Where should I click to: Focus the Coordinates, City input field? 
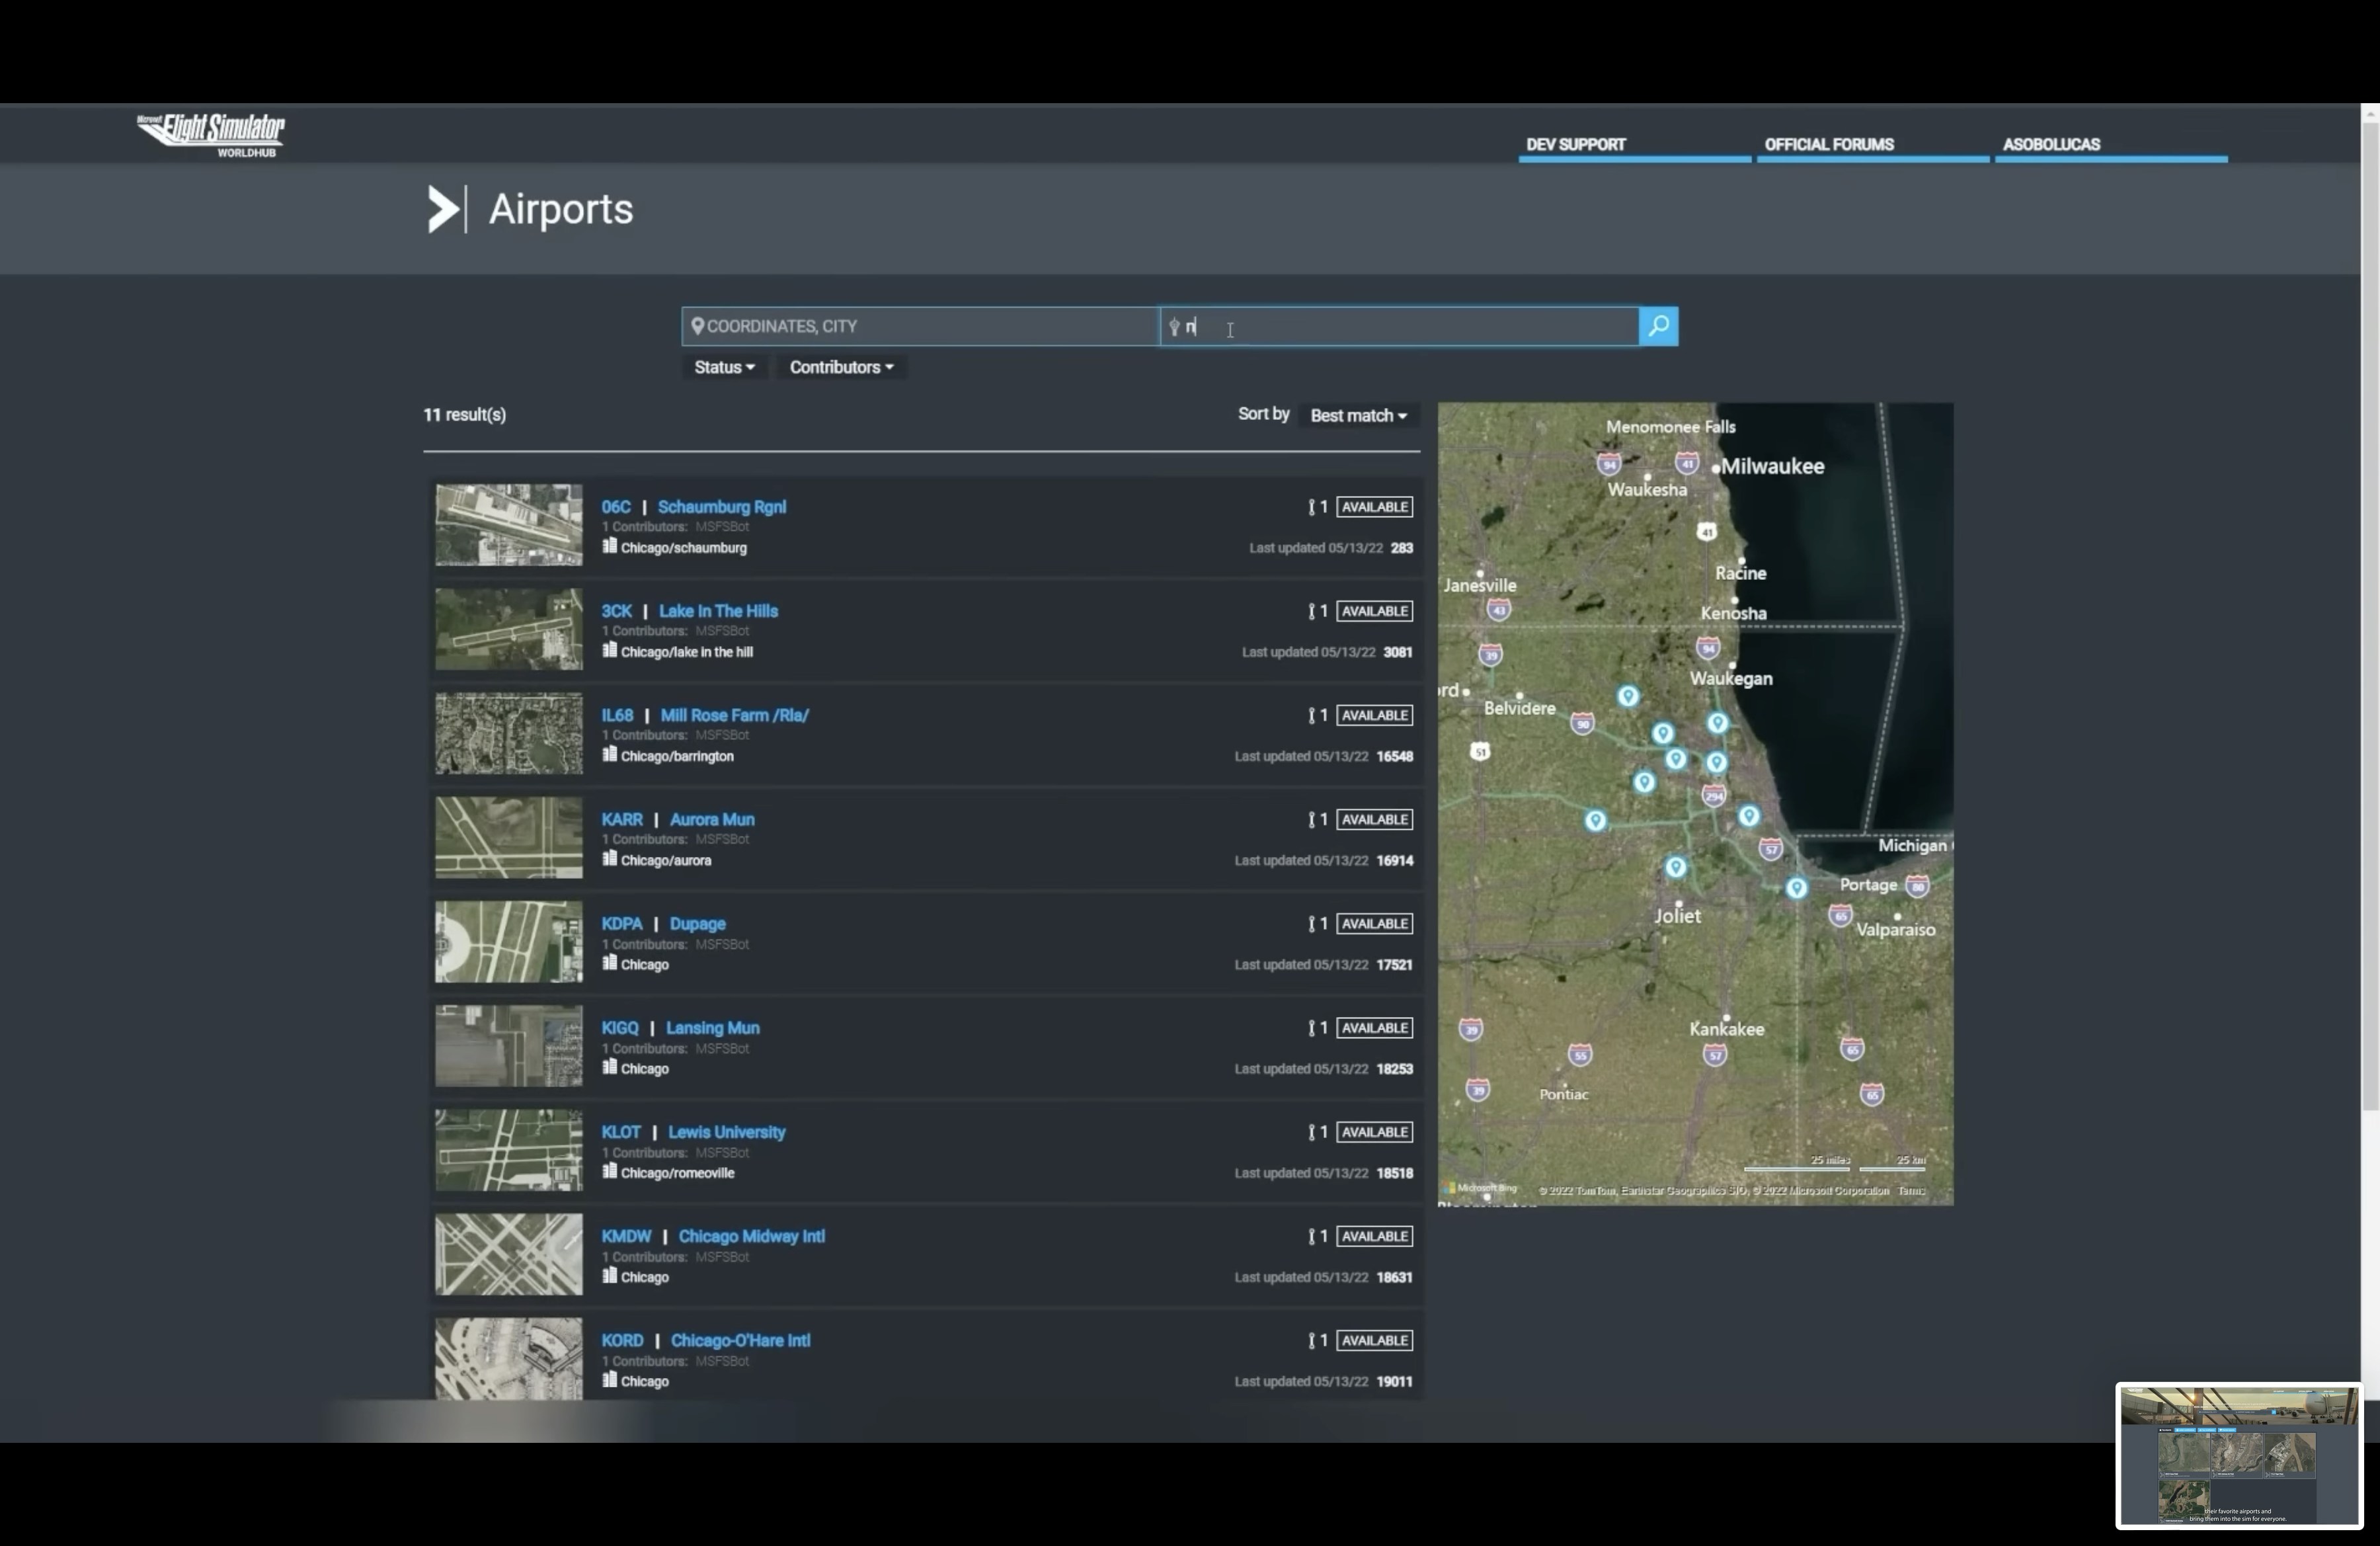pyautogui.click(x=920, y=326)
